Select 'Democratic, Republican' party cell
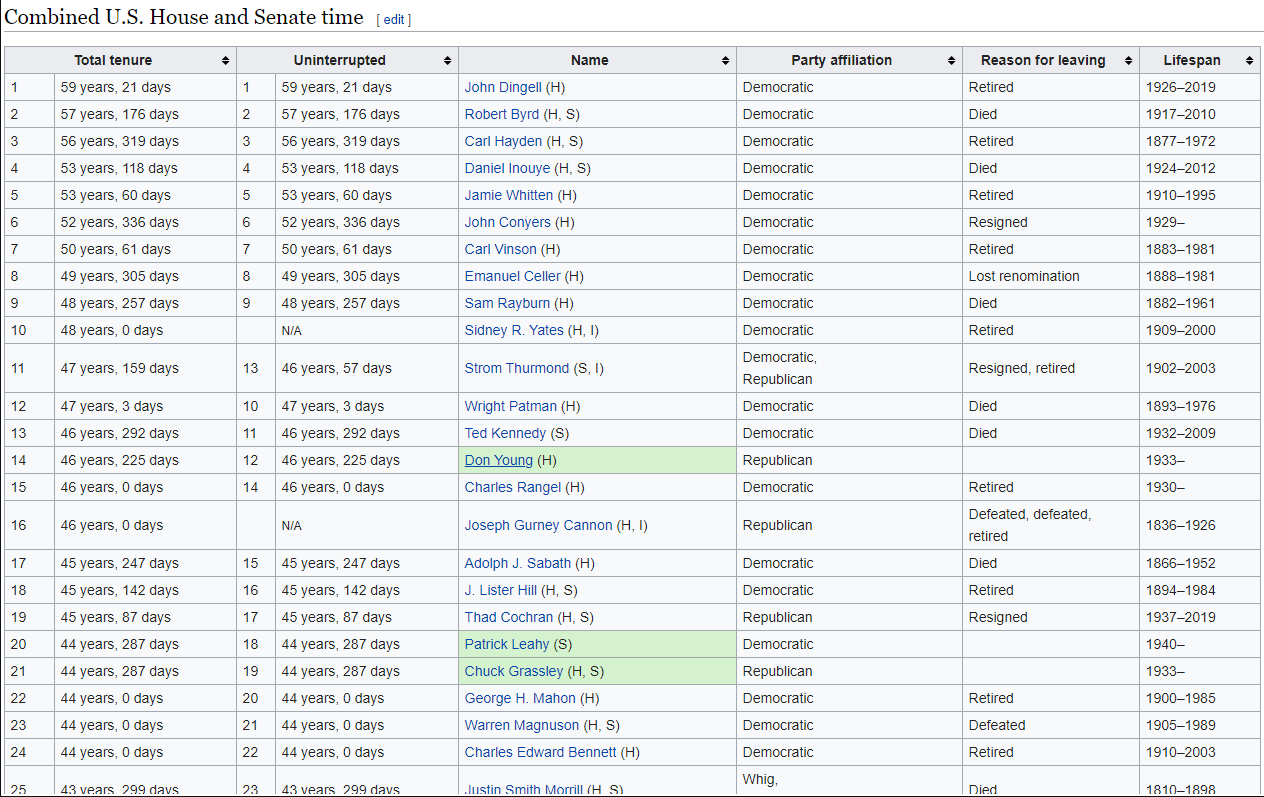The height and width of the screenshot is (797, 1264). 849,368
